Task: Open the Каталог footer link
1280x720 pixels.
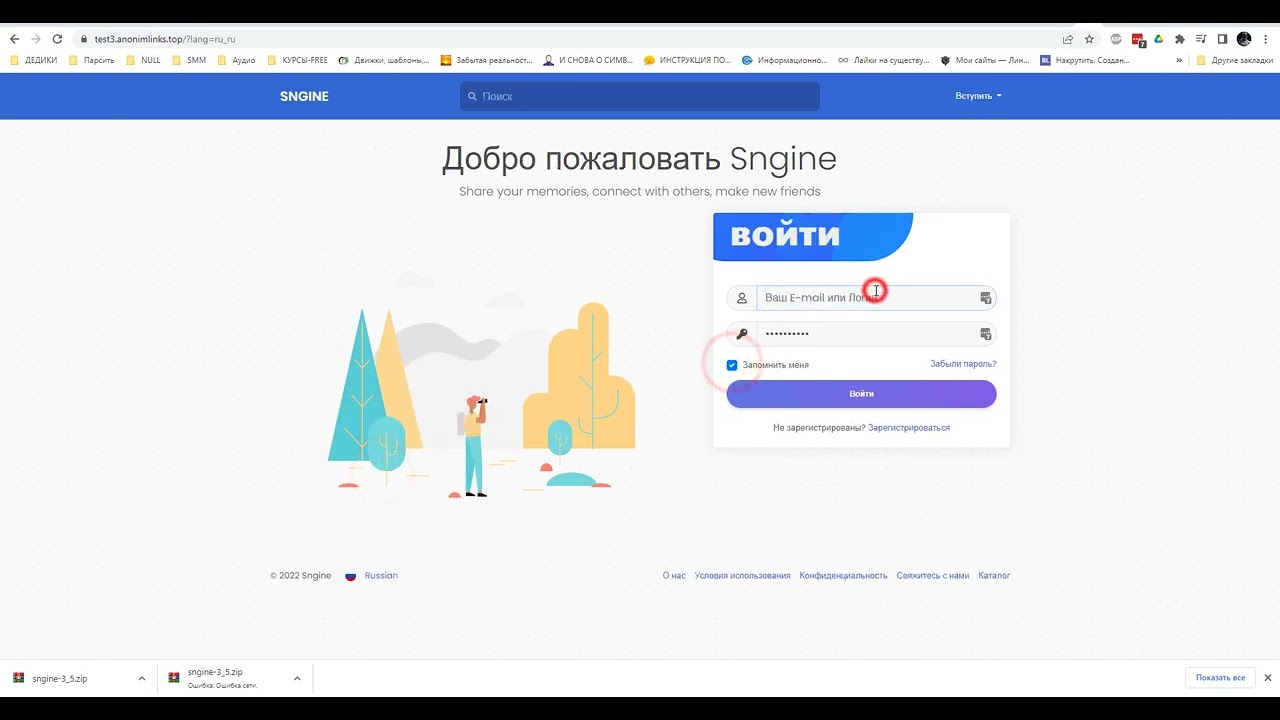Action: 994,576
